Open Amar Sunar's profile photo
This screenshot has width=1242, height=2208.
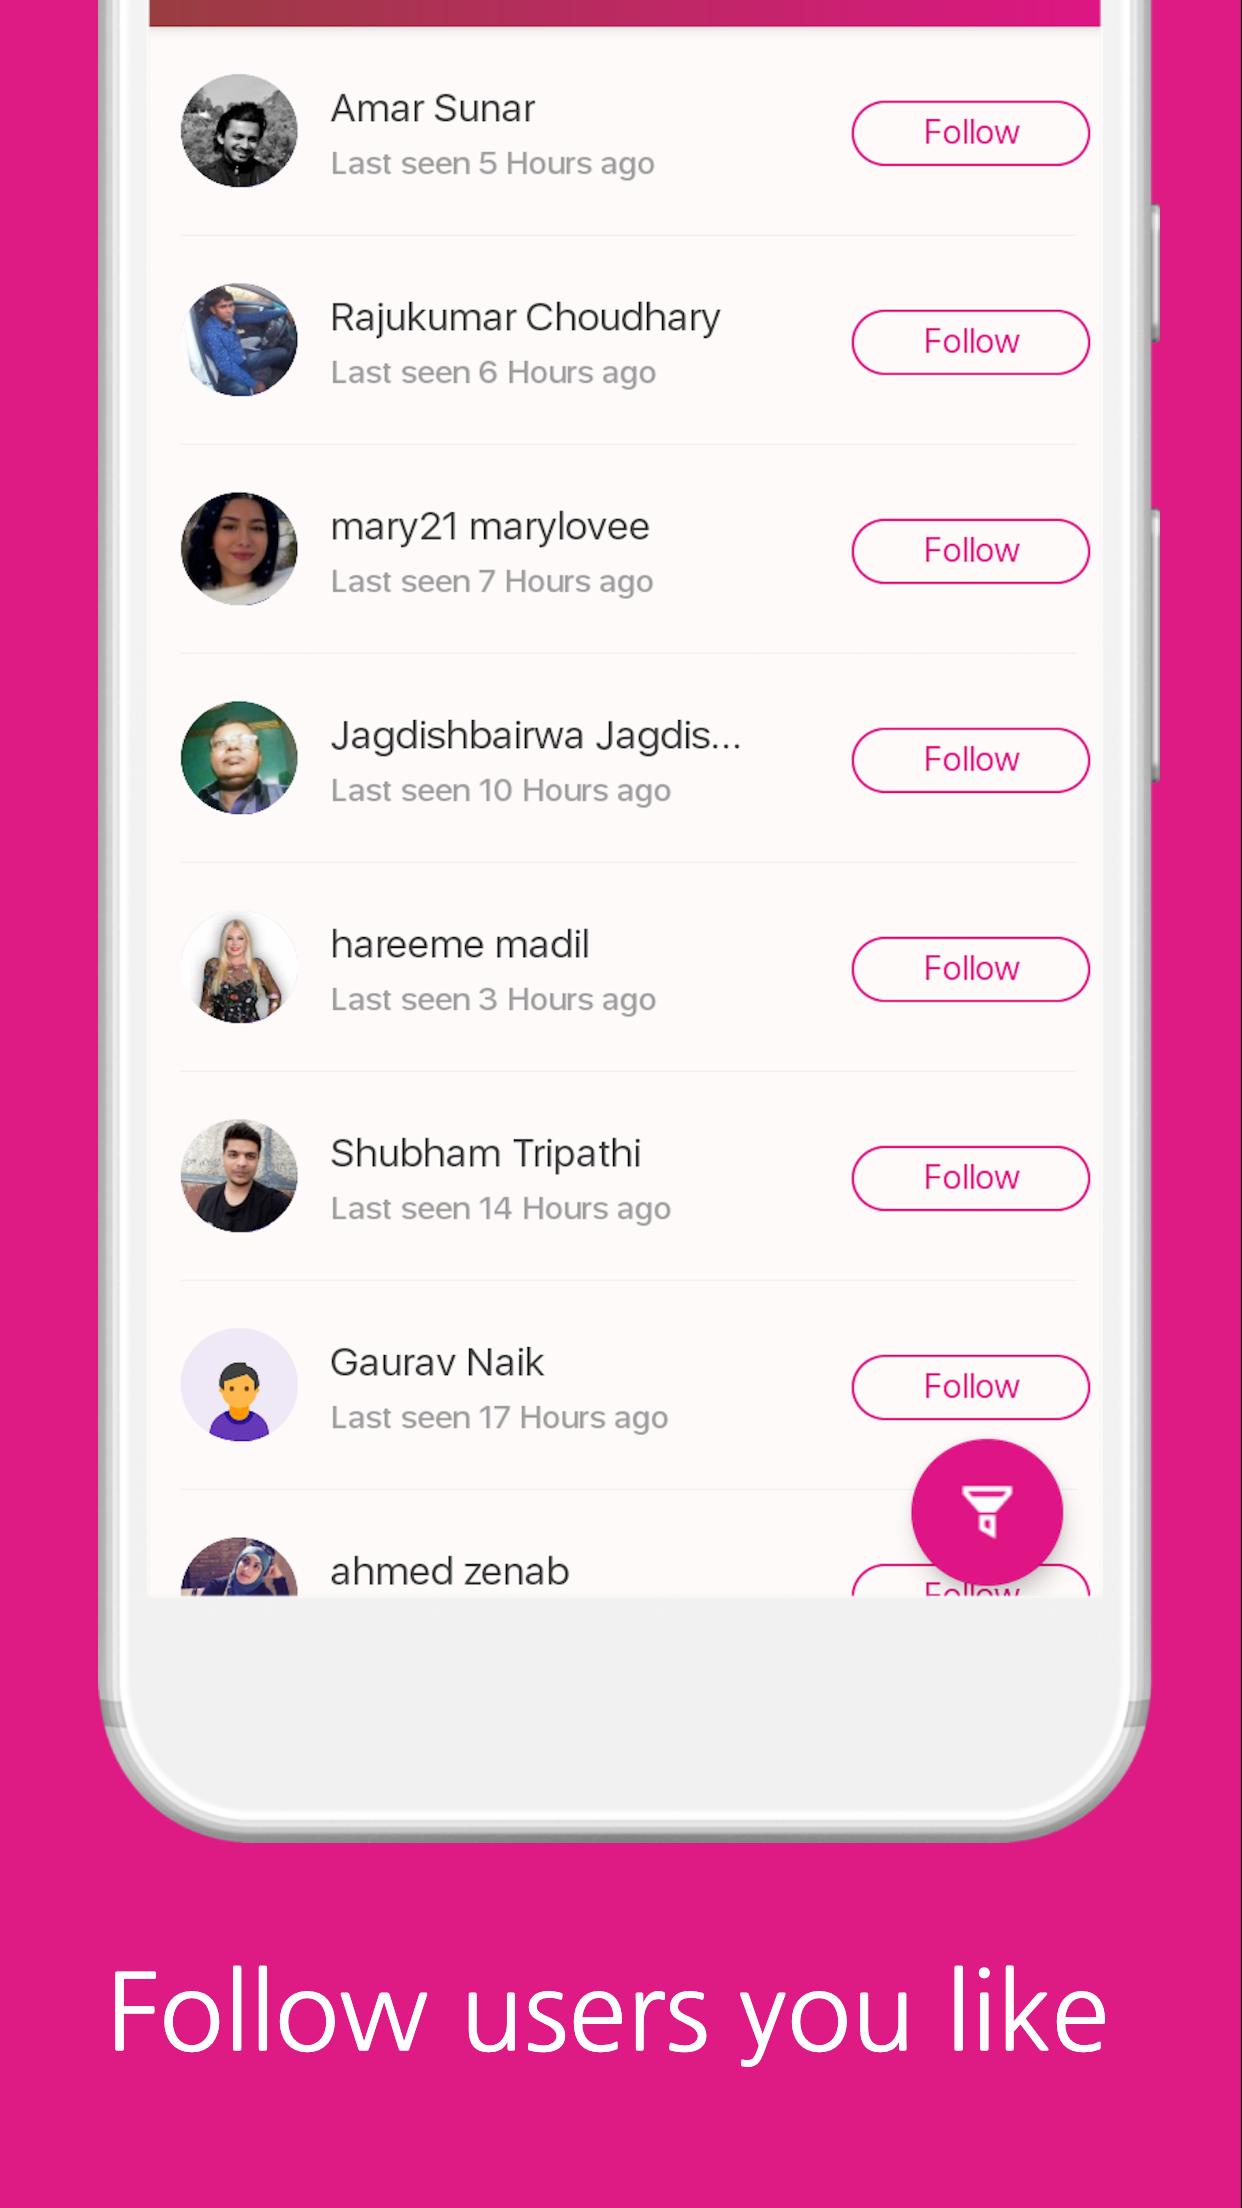(x=239, y=131)
